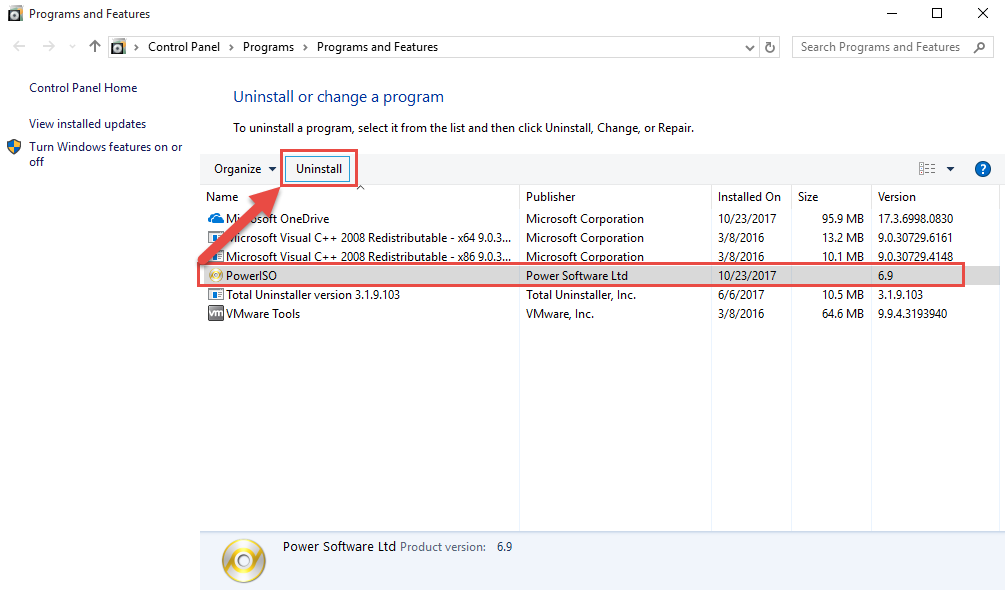Click the Microsoft OneDrive cloud icon

coord(217,218)
